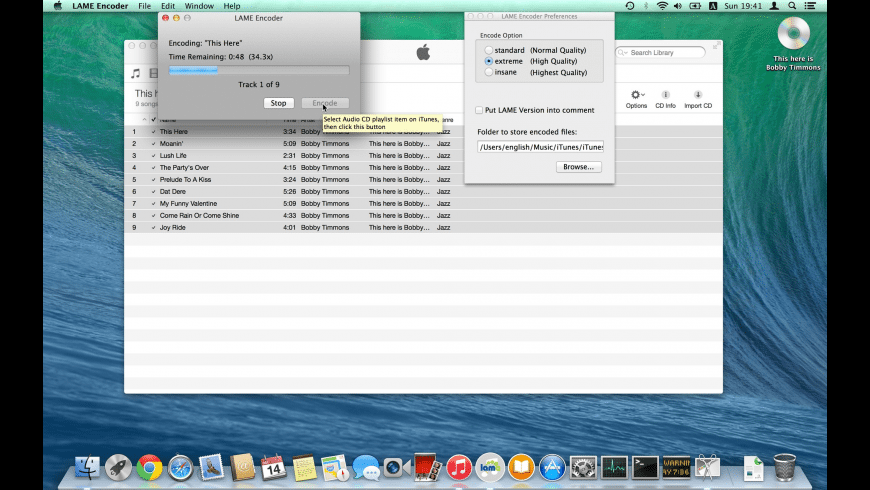Select the standard (Normal Quality) option
870x490 pixels.
(488, 50)
